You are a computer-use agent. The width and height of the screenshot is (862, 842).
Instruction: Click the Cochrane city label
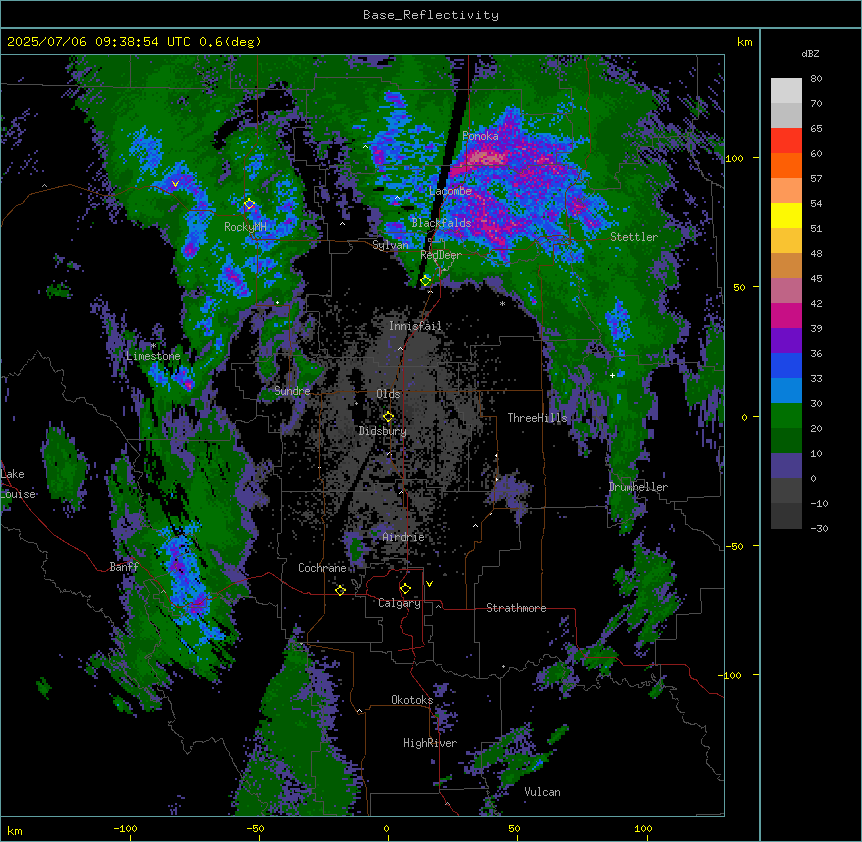322,568
